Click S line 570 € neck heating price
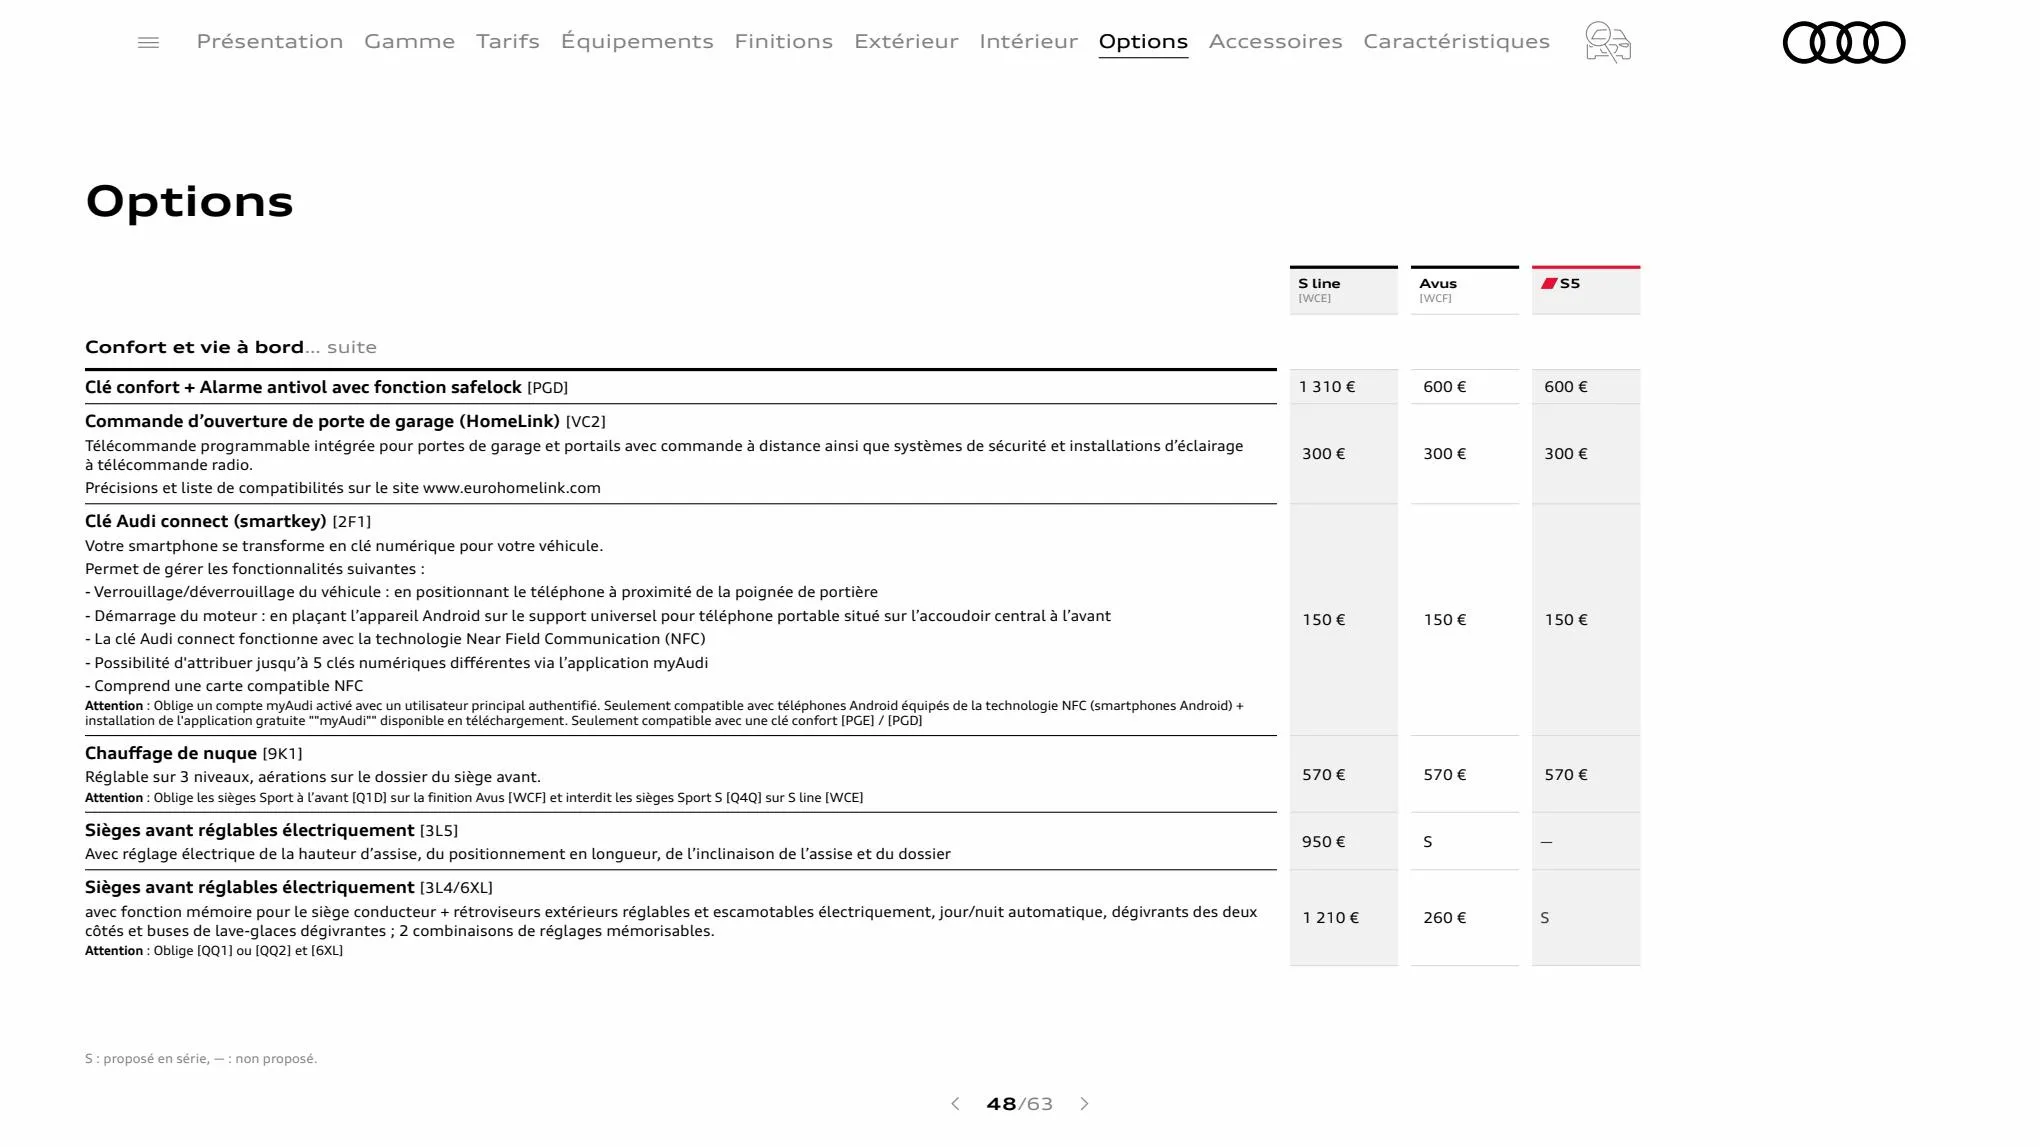Image resolution: width=2040 pixels, height=1147 pixels. (x=1324, y=775)
